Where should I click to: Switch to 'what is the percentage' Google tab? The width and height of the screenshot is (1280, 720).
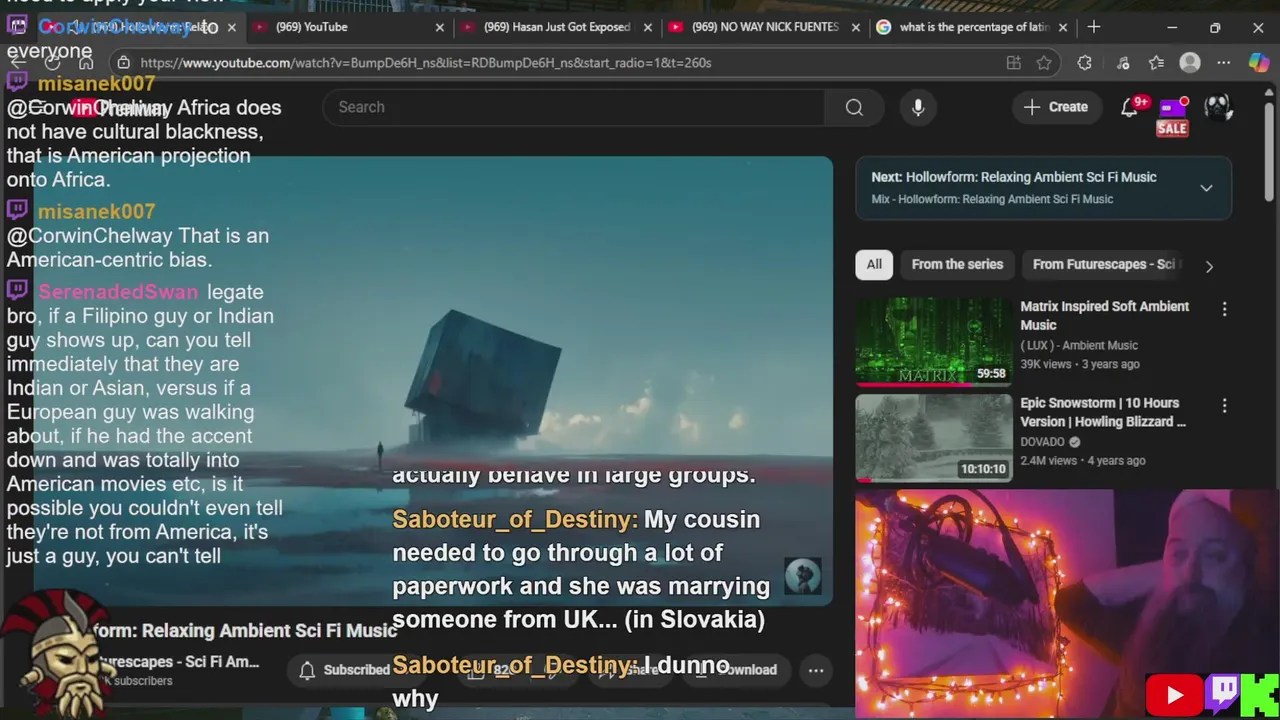tap(969, 27)
